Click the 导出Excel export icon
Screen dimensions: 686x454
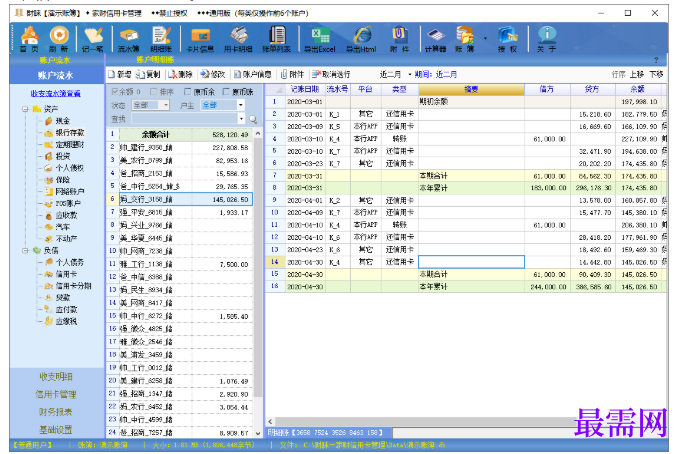click(x=320, y=39)
